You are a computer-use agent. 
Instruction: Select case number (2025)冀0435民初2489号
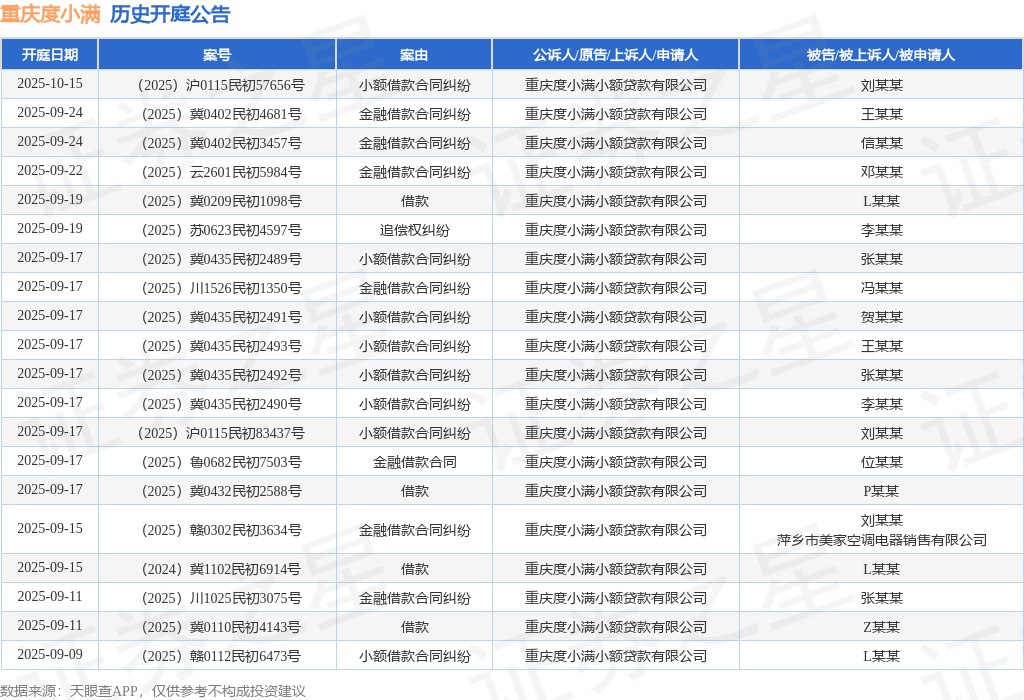click(x=220, y=259)
